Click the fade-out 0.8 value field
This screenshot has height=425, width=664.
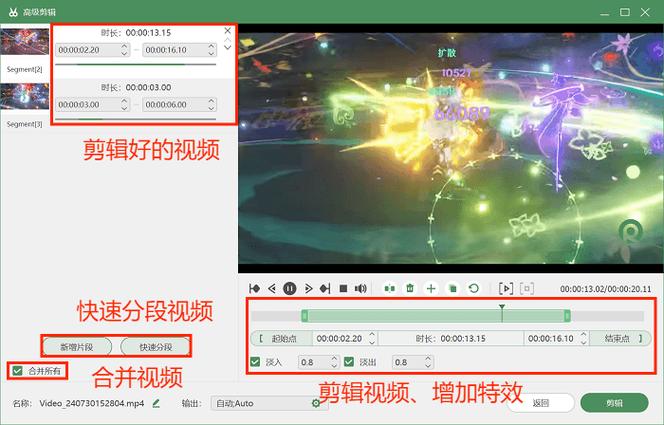[408, 362]
